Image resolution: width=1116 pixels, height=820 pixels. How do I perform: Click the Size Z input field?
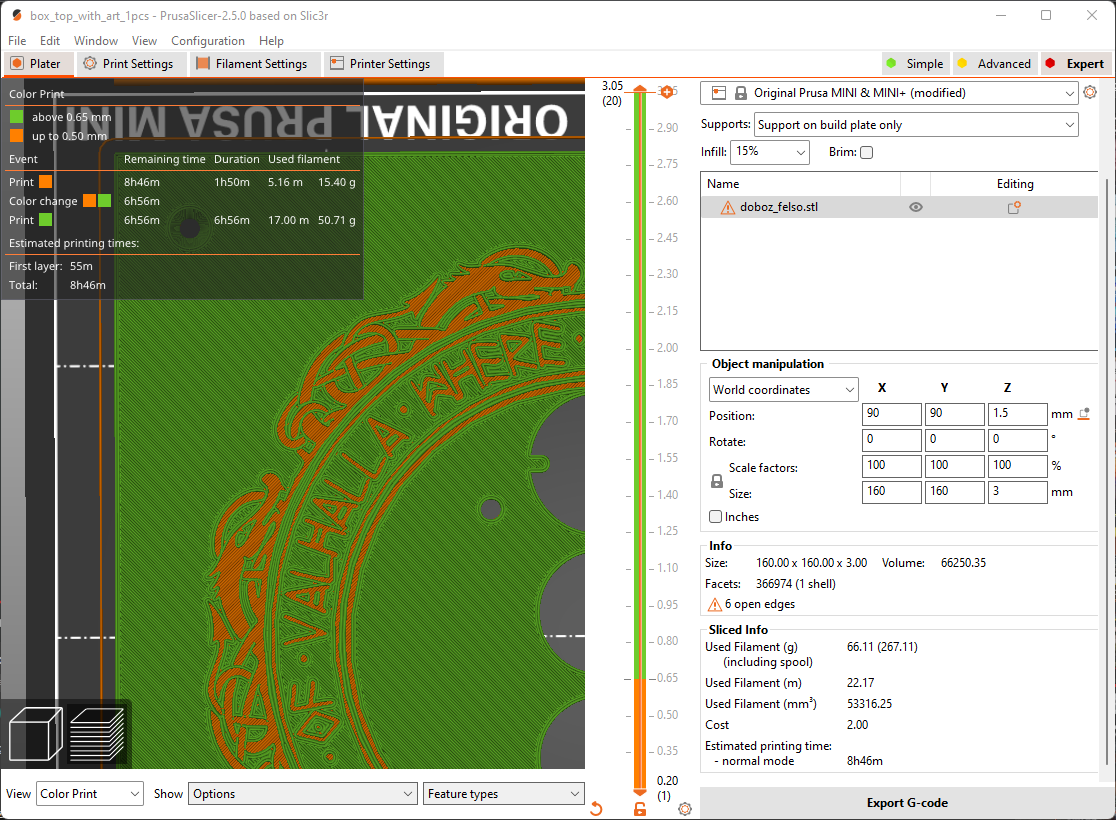(x=1017, y=492)
